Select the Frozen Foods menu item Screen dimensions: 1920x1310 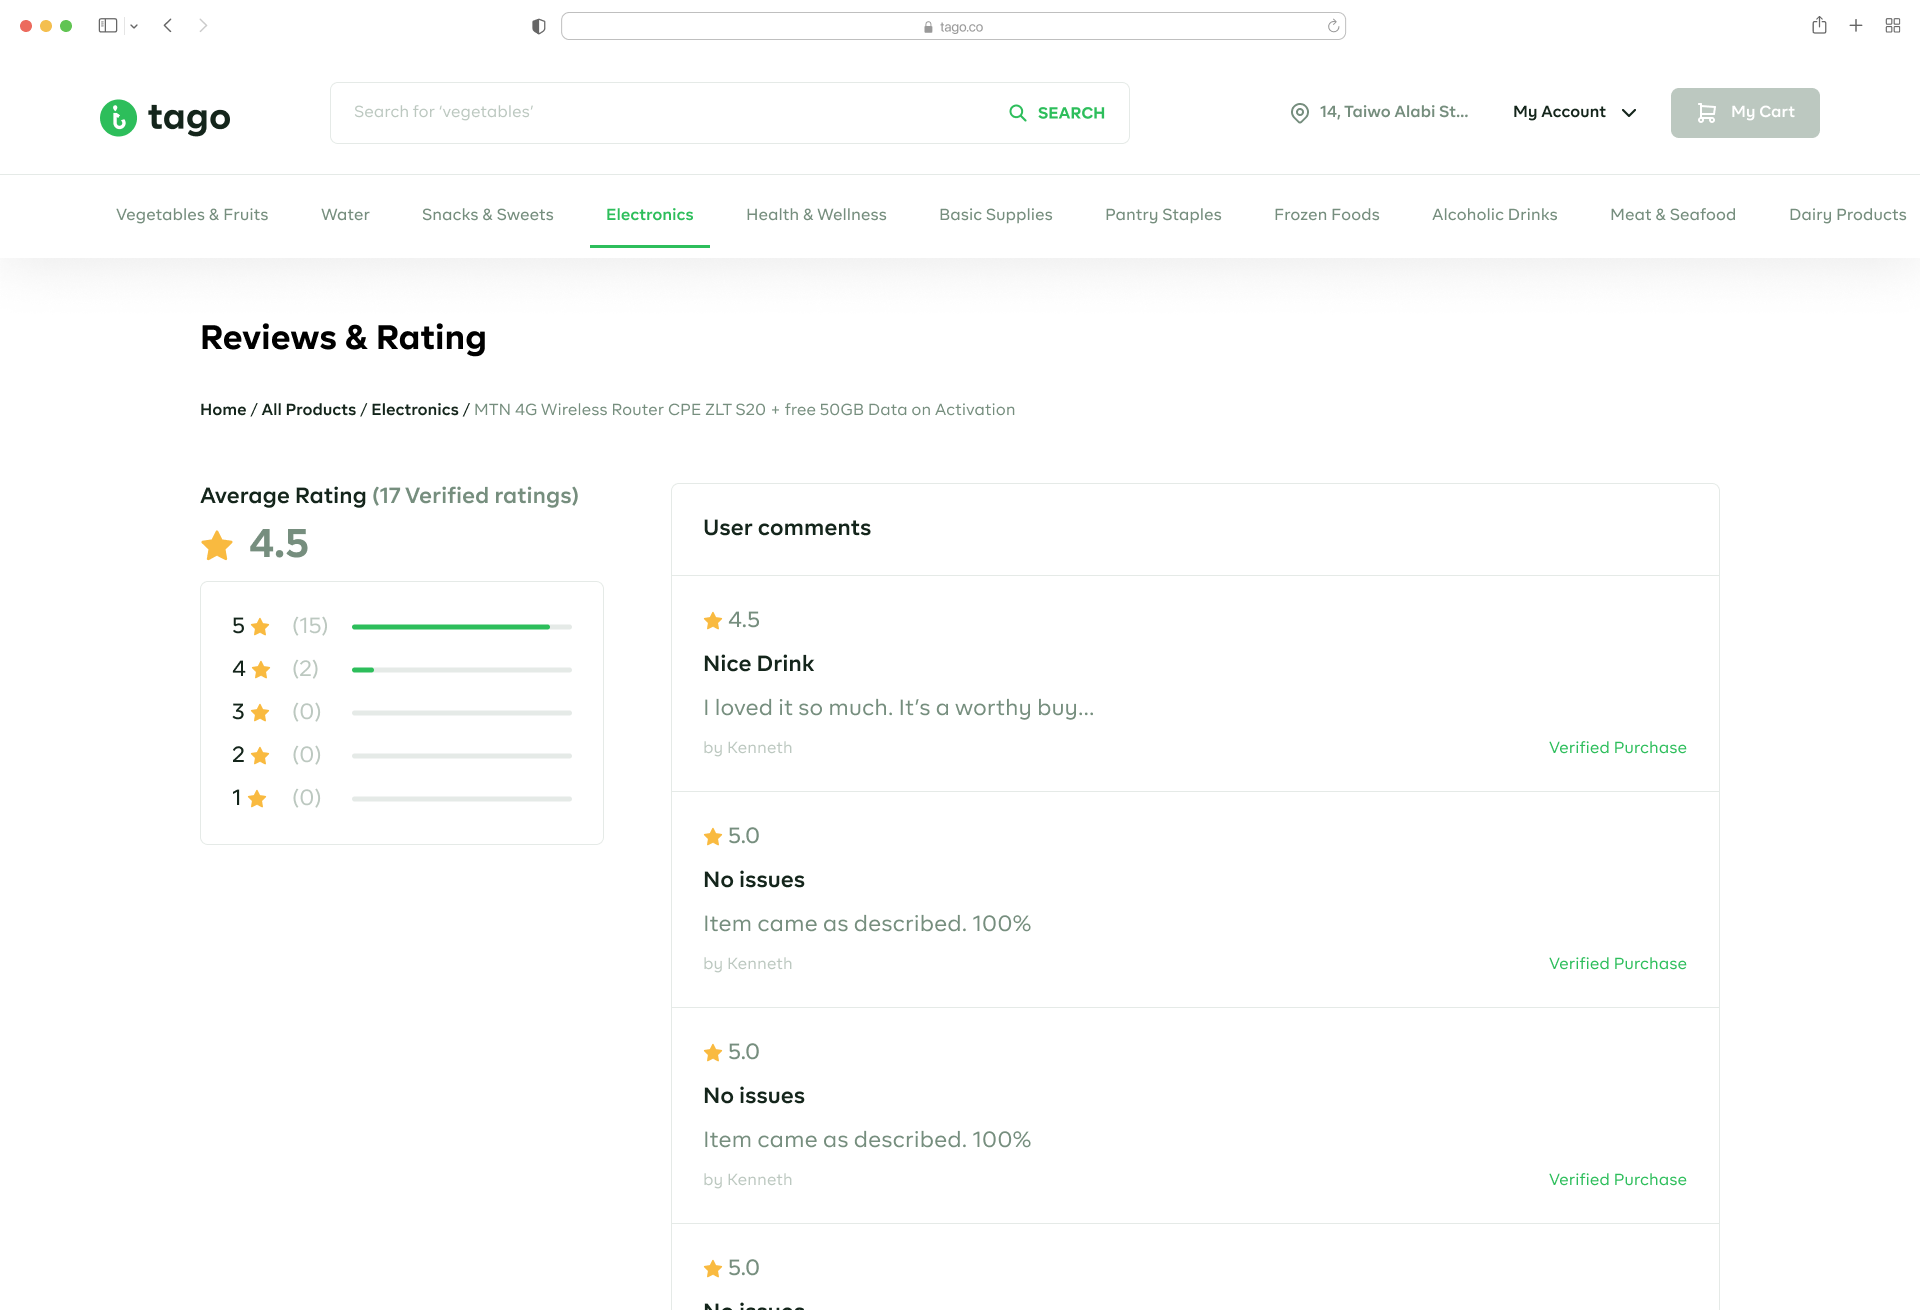point(1326,214)
